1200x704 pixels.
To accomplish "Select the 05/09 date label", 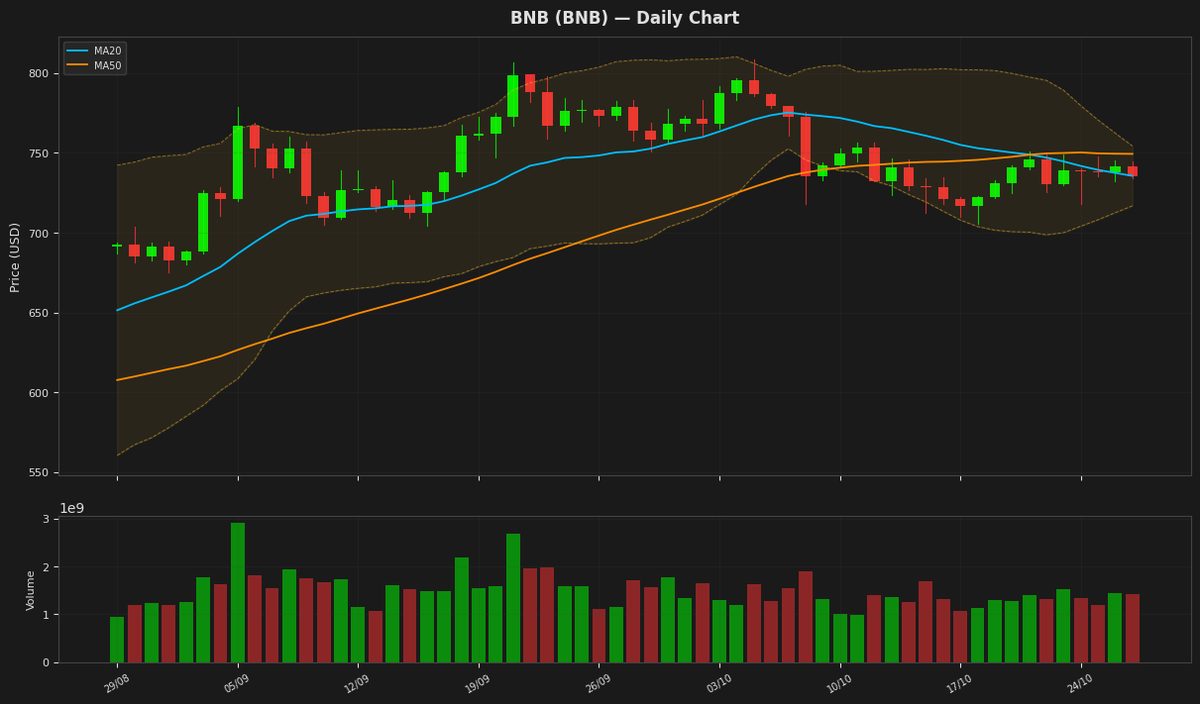I will point(236,683).
